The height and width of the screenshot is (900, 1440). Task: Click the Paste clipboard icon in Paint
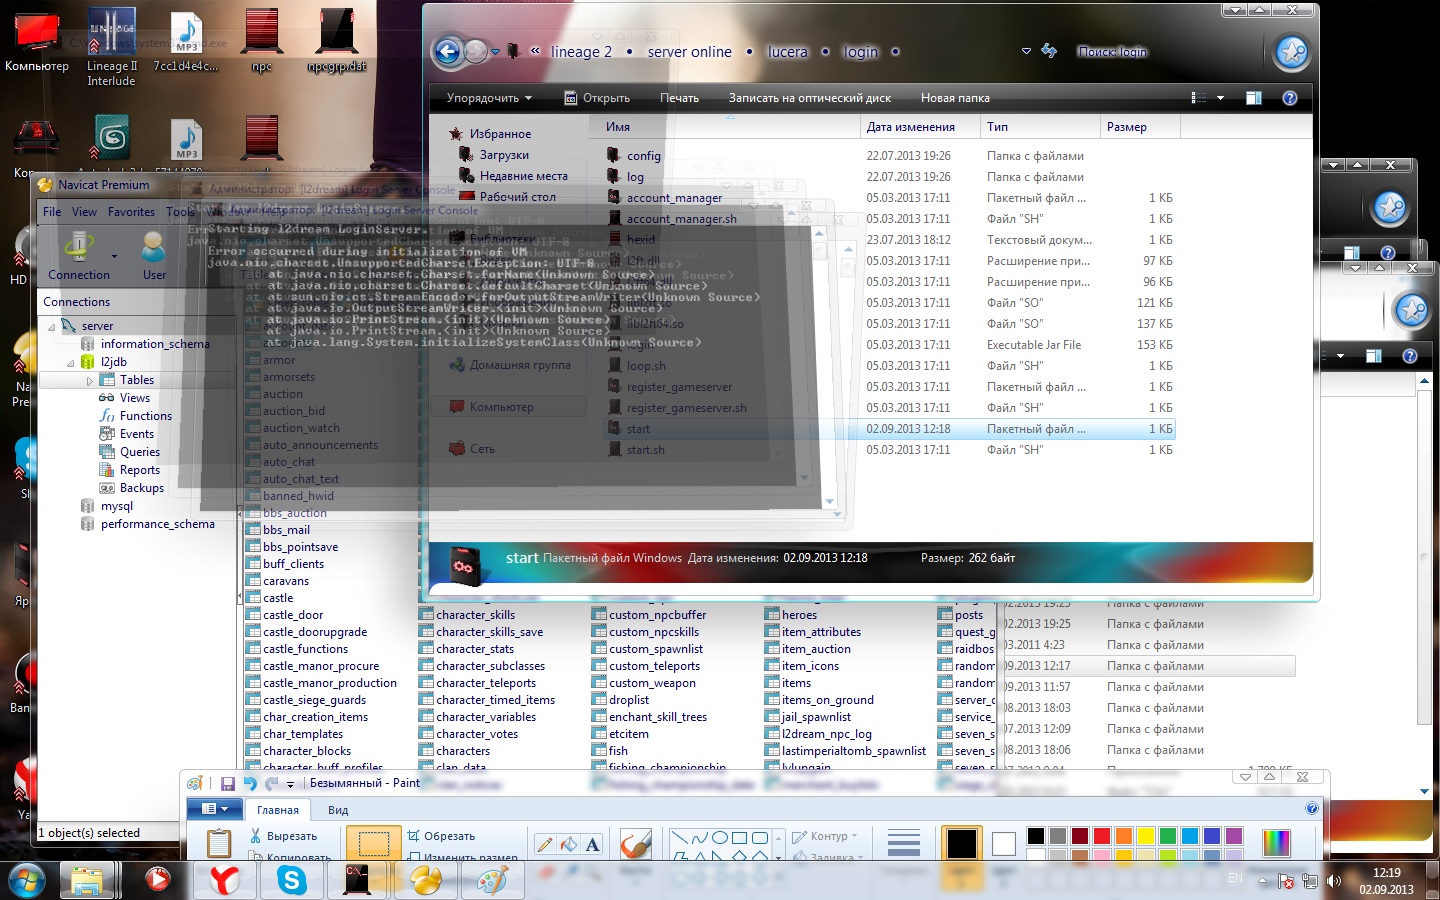[x=219, y=843]
